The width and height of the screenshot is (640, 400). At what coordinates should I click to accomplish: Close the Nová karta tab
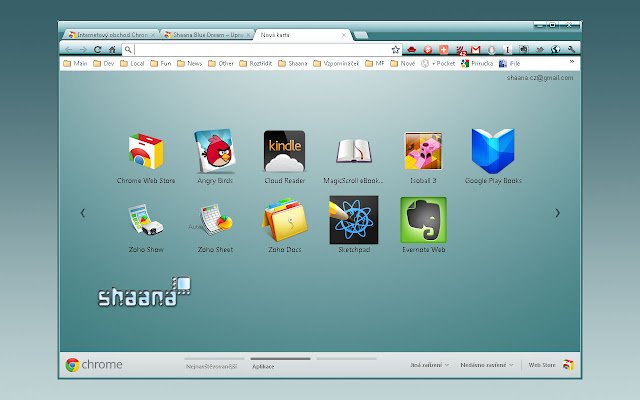pyautogui.click(x=344, y=35)
